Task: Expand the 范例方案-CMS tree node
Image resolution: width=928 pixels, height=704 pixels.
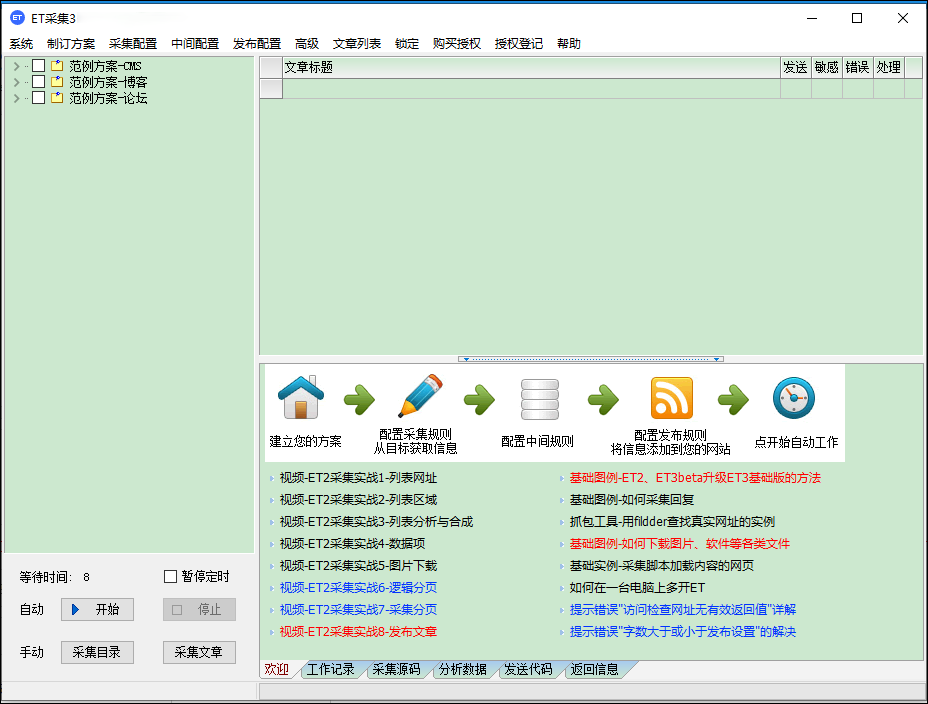Action: coord(17,66)
